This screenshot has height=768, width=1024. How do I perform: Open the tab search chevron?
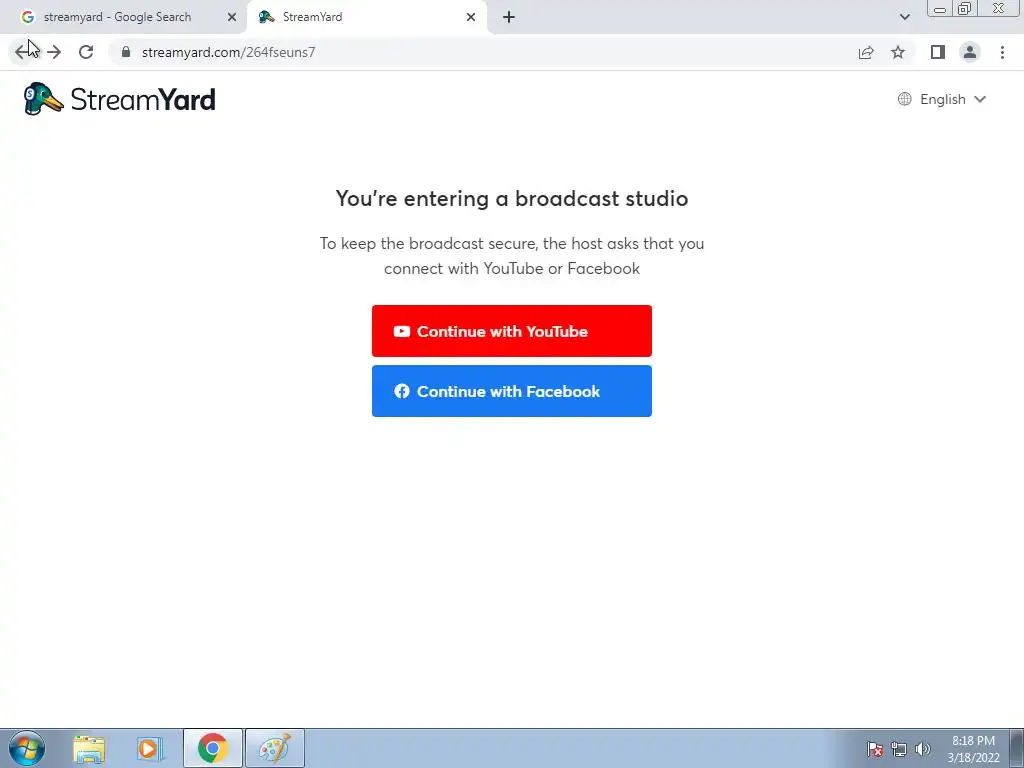(x=904, y=17)
